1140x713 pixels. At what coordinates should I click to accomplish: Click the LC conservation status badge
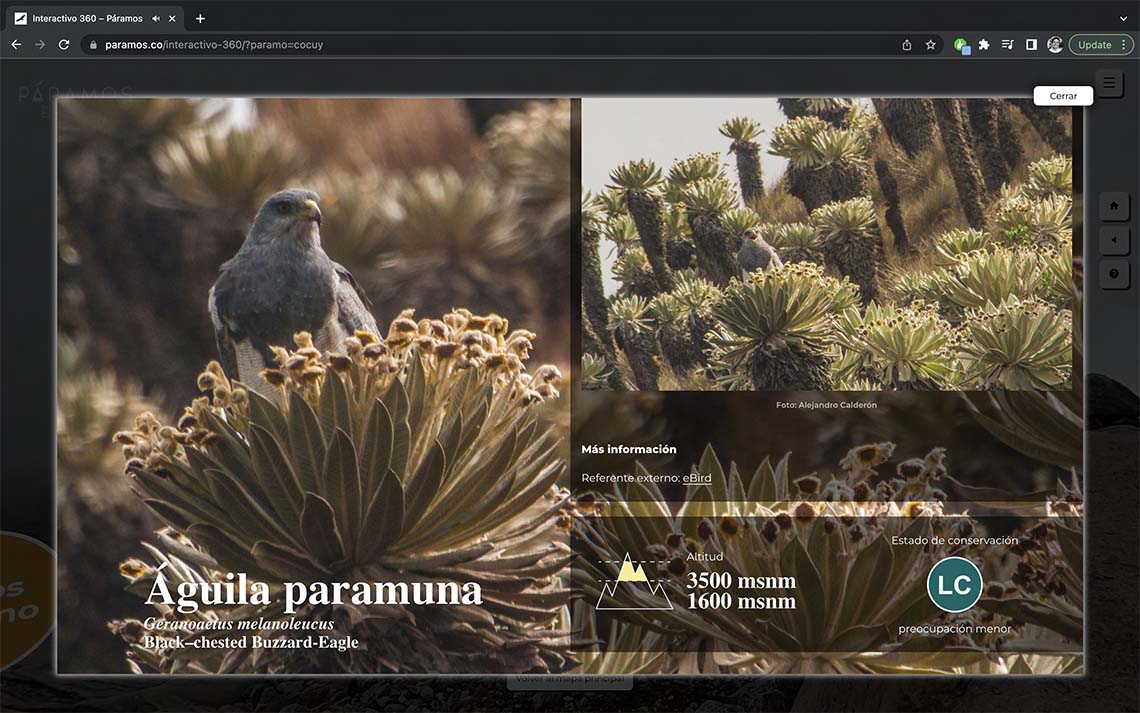(954, 585)
